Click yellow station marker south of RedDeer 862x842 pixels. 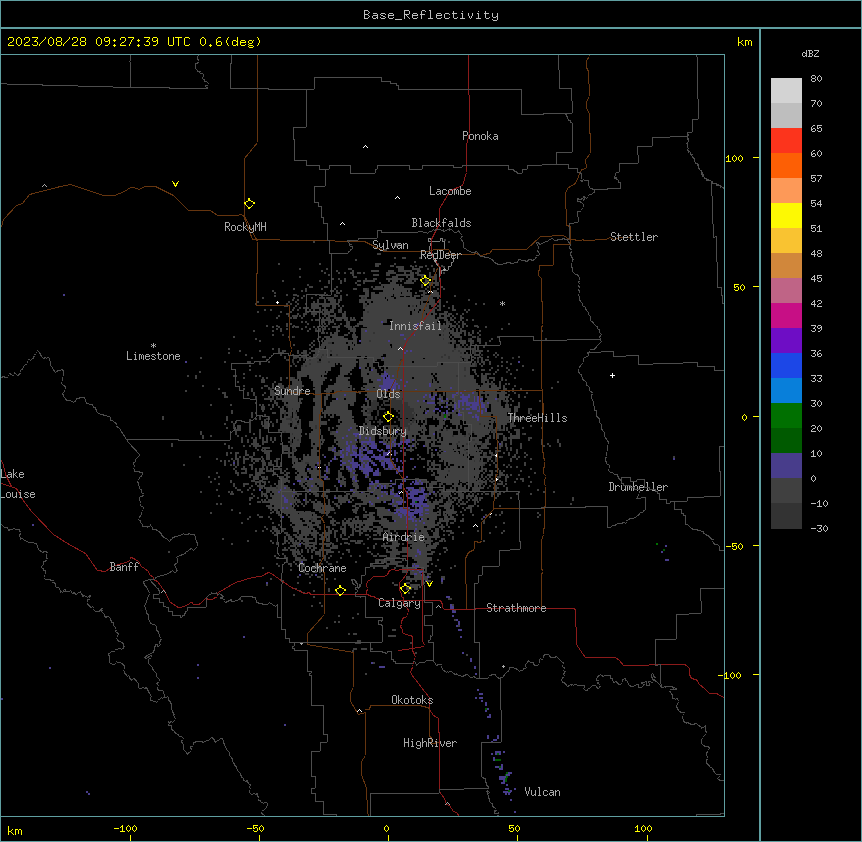click(425, 281)
